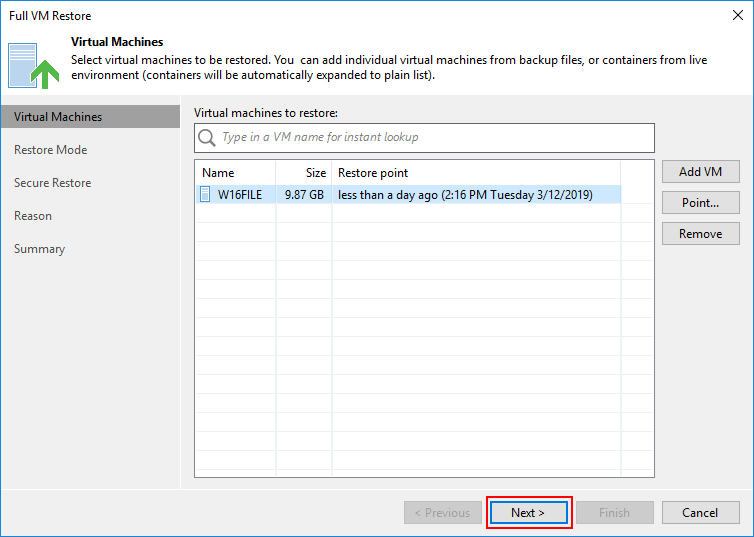Sort list by Name column header

click(x=236, y=173)
